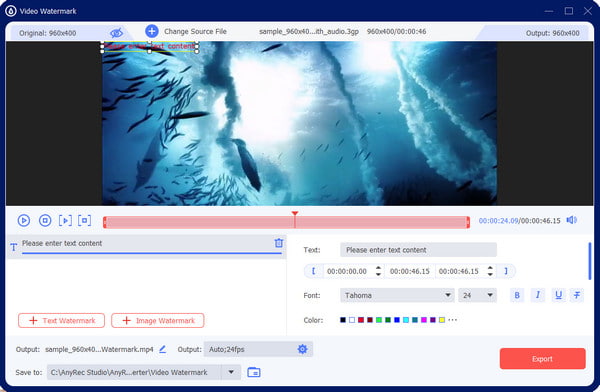Open the save folder browser icon
Image resolution: width=600 pixels, height=392 pixels.
[x=254, y=372]
